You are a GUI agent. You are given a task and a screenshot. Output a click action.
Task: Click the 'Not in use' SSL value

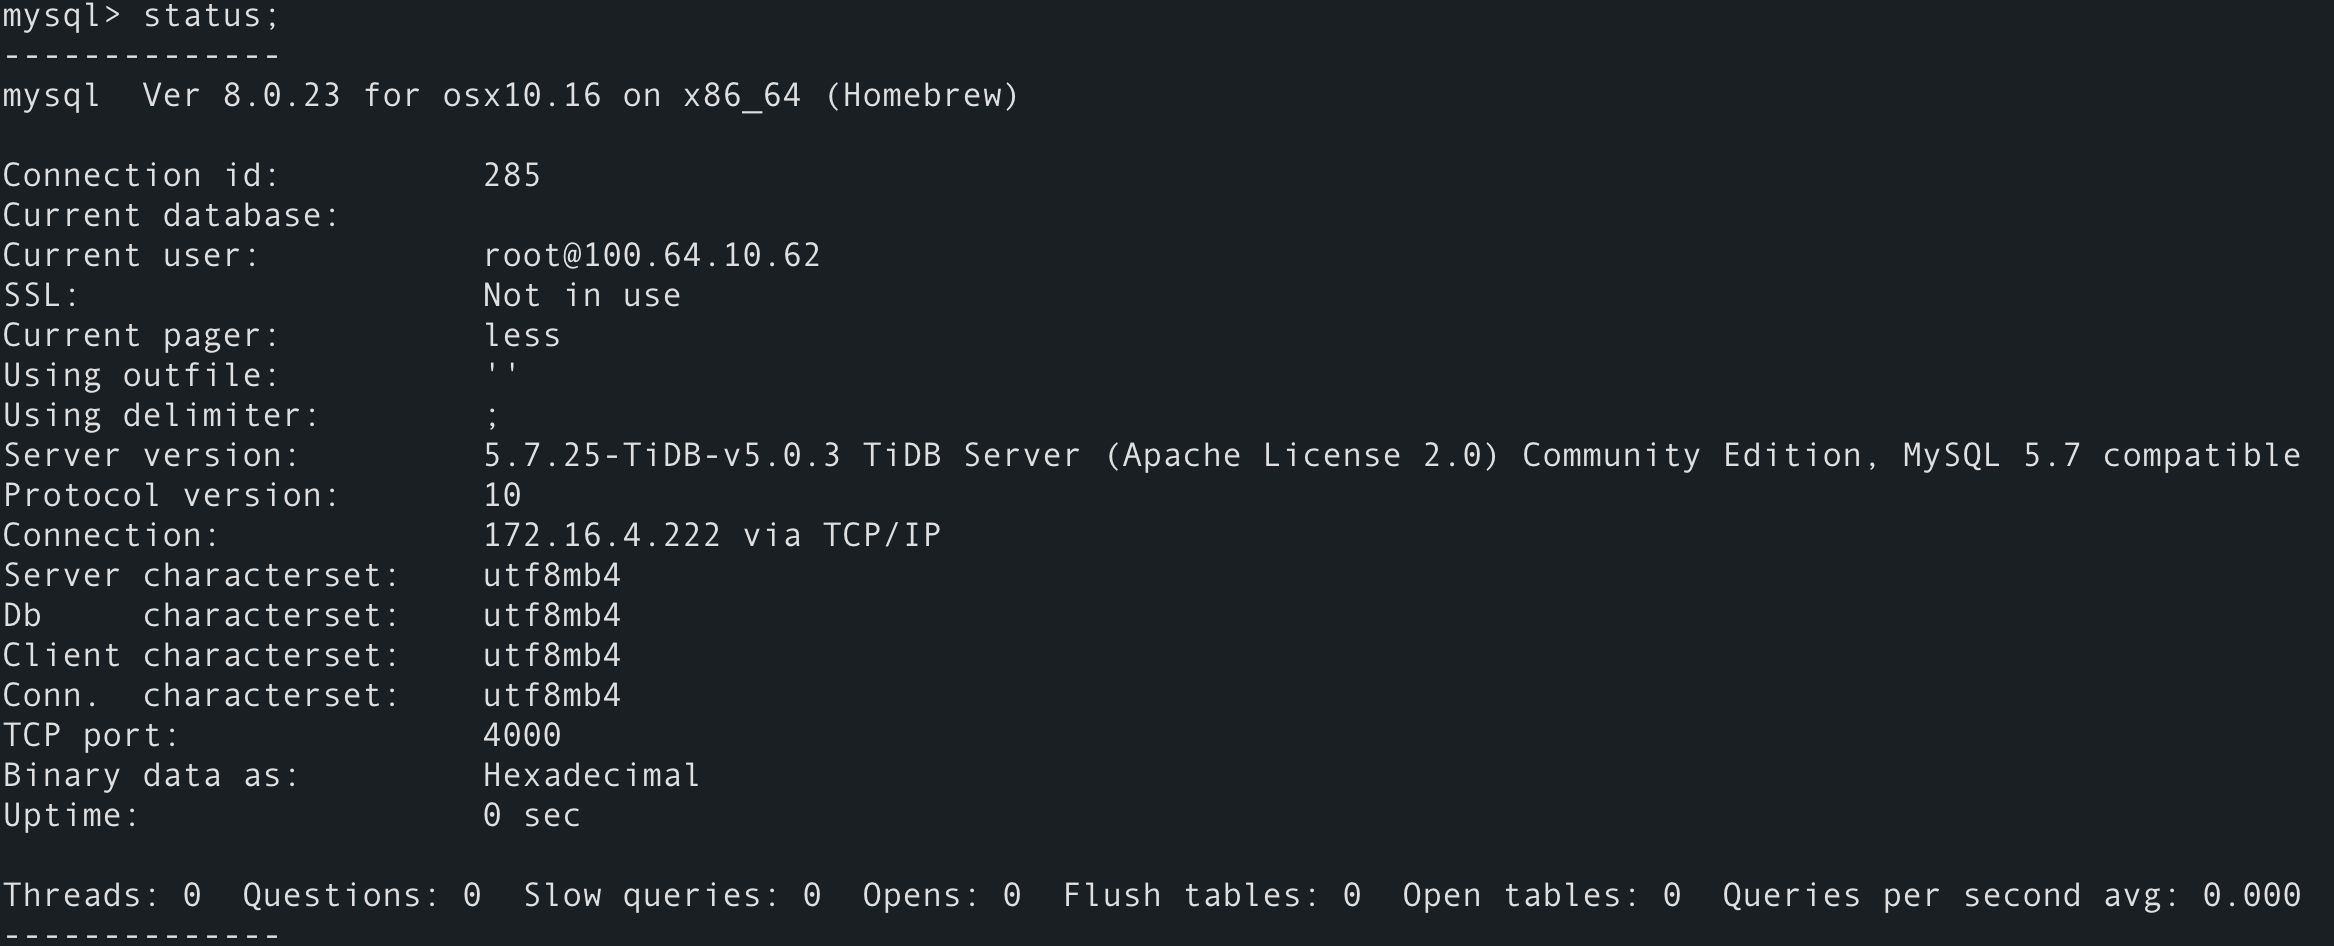point(582,296)
